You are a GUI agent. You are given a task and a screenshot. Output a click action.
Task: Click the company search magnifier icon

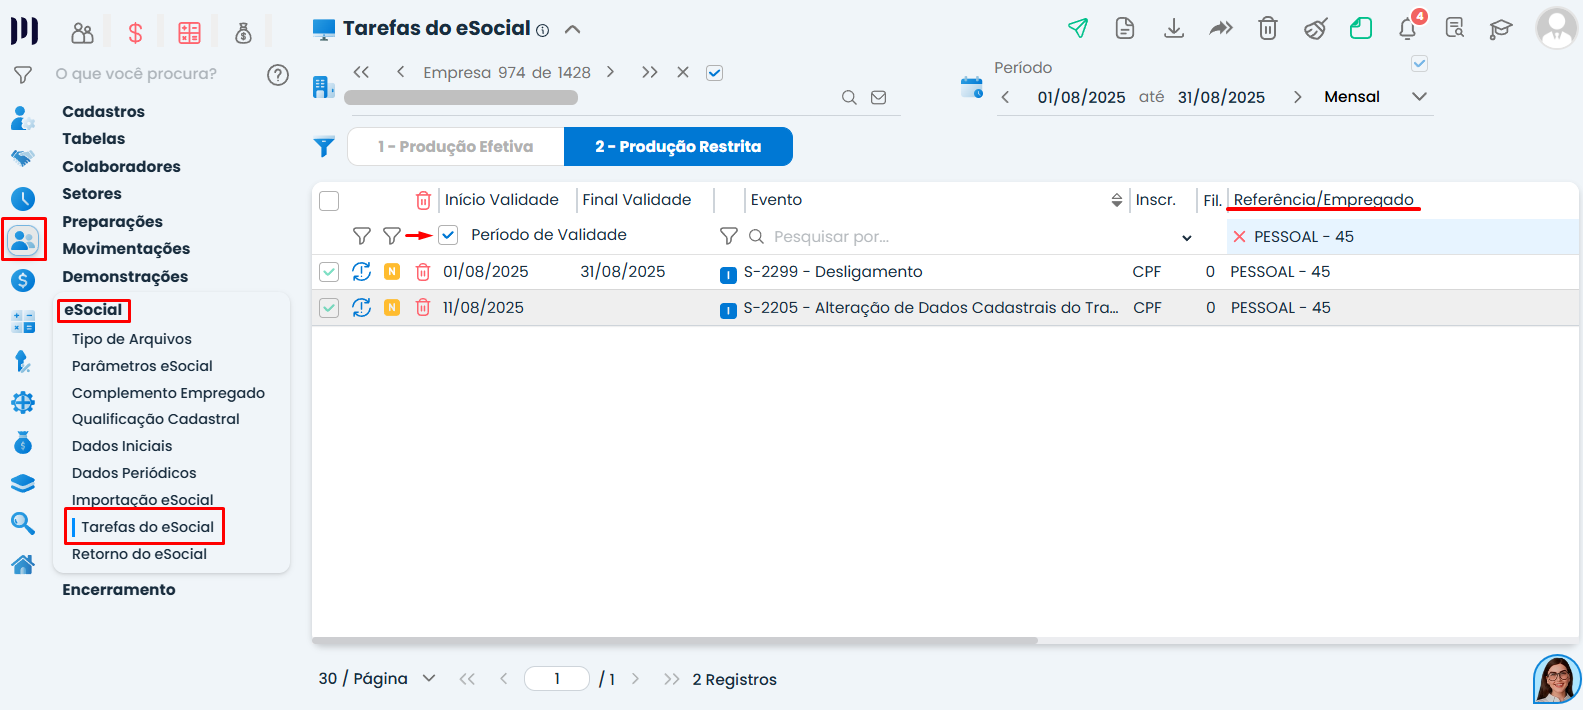[849, 97]
